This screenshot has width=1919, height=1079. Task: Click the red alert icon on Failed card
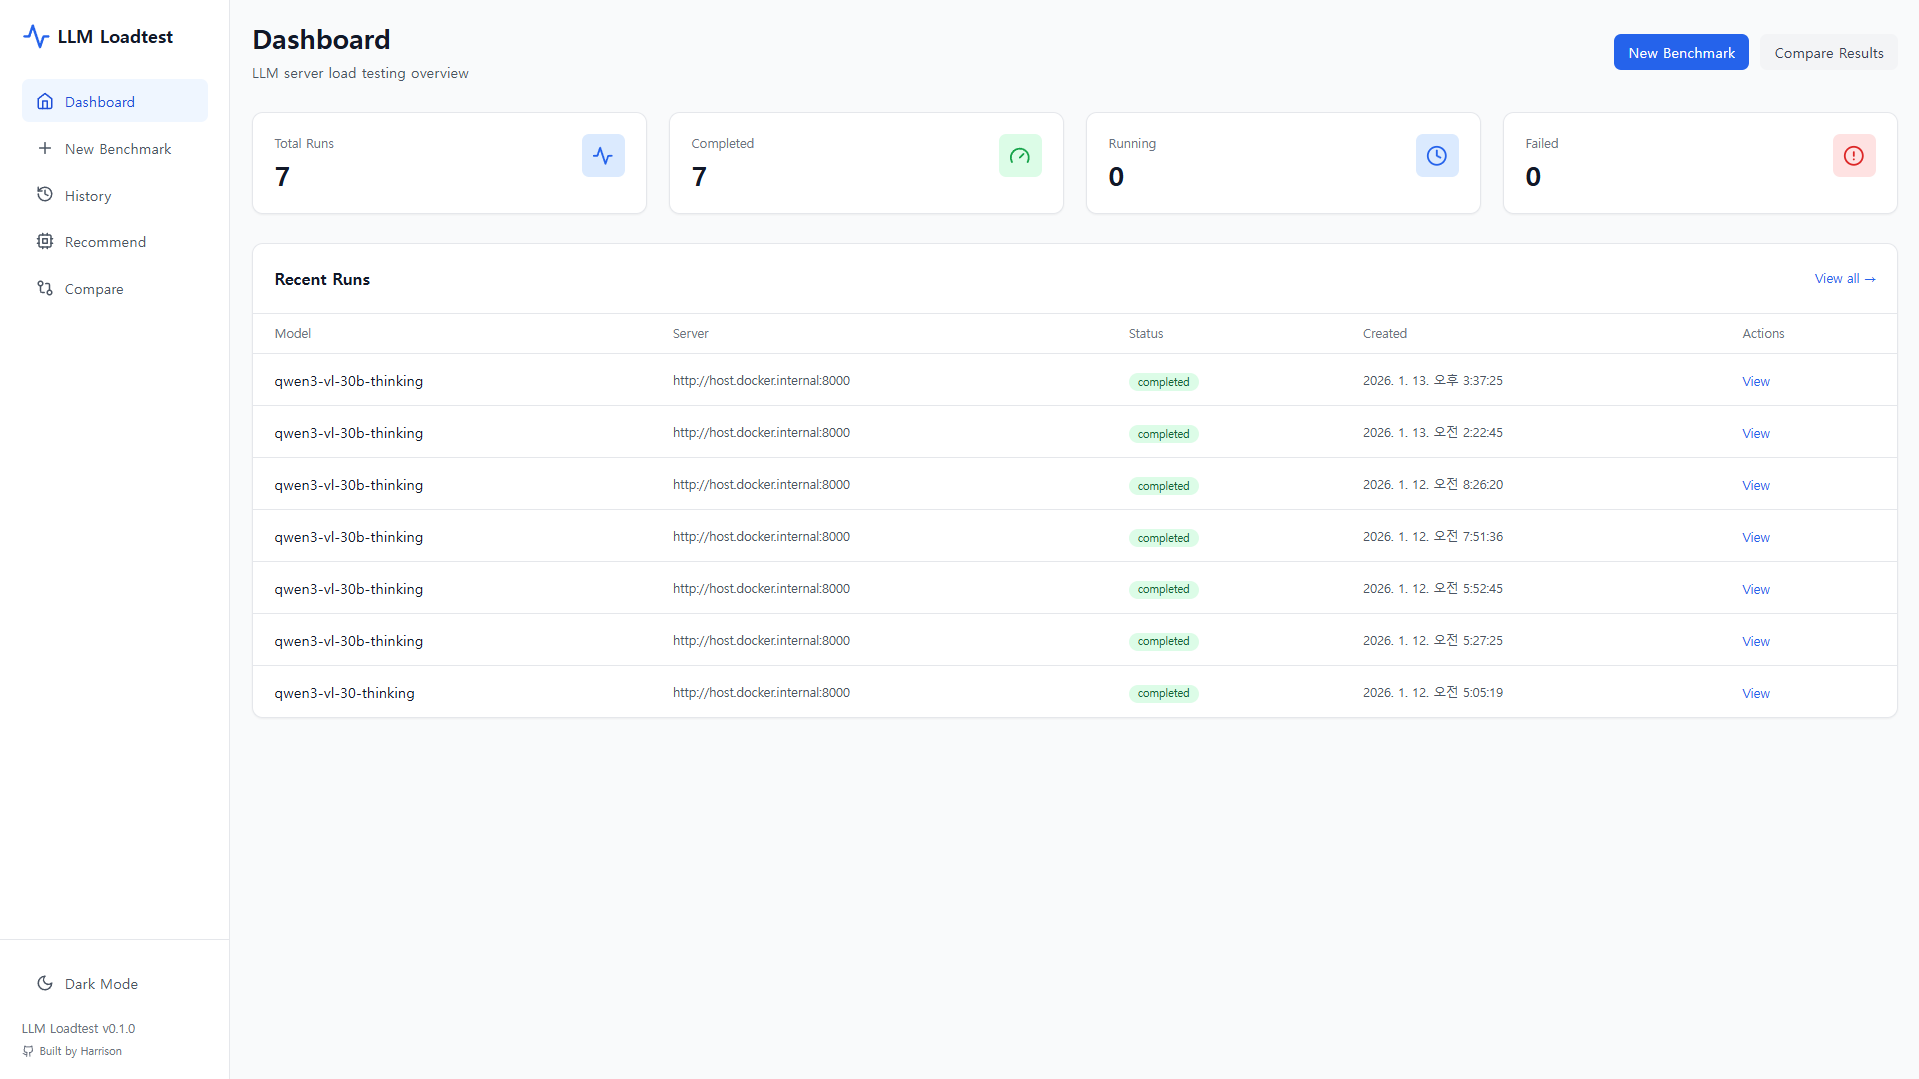click(x=1853, y=155)
